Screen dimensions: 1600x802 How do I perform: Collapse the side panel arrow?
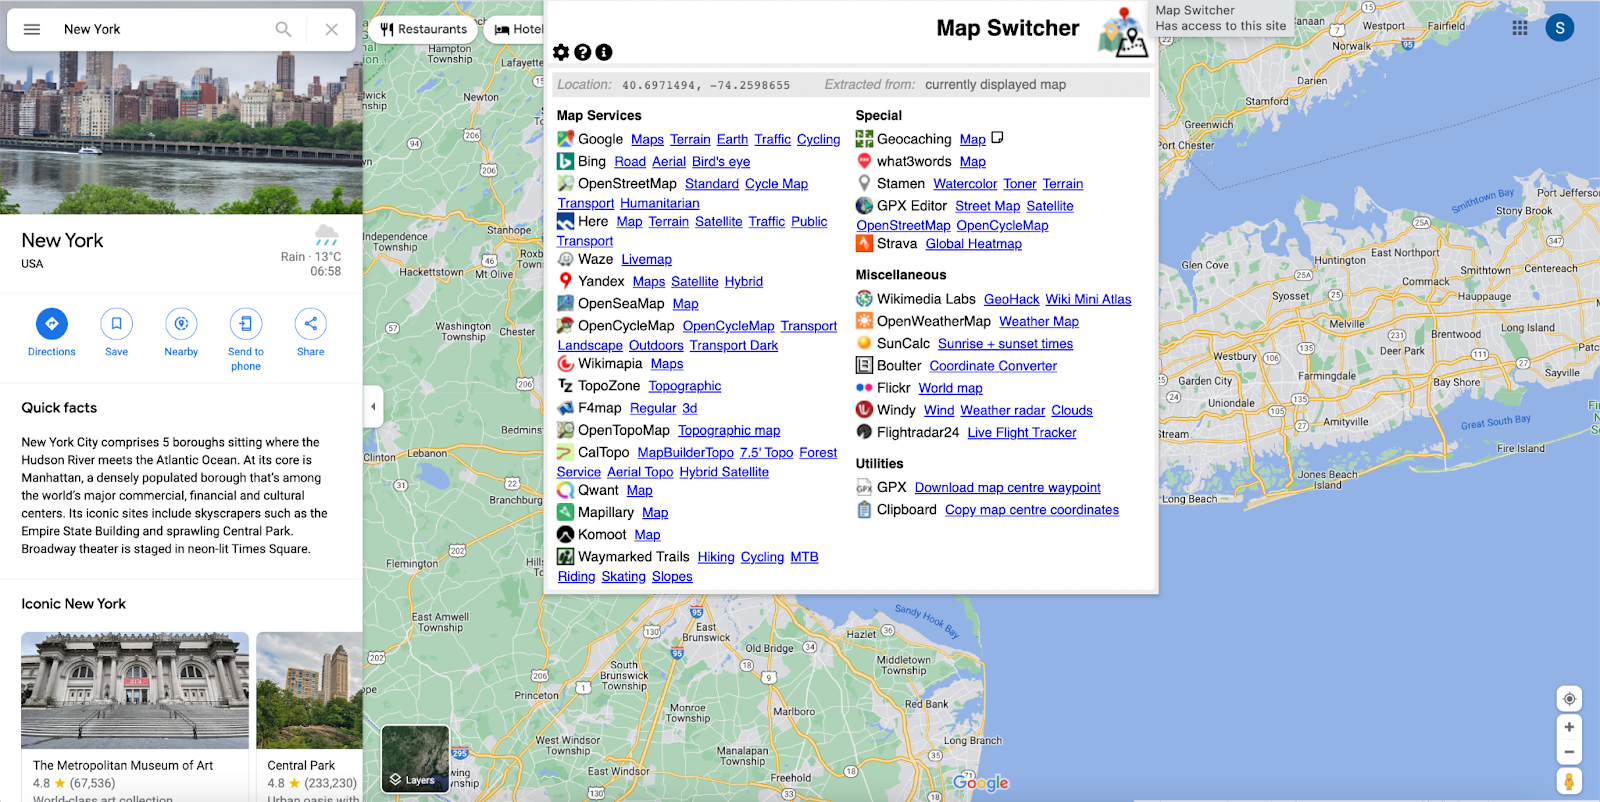click(x=373, y=406)
